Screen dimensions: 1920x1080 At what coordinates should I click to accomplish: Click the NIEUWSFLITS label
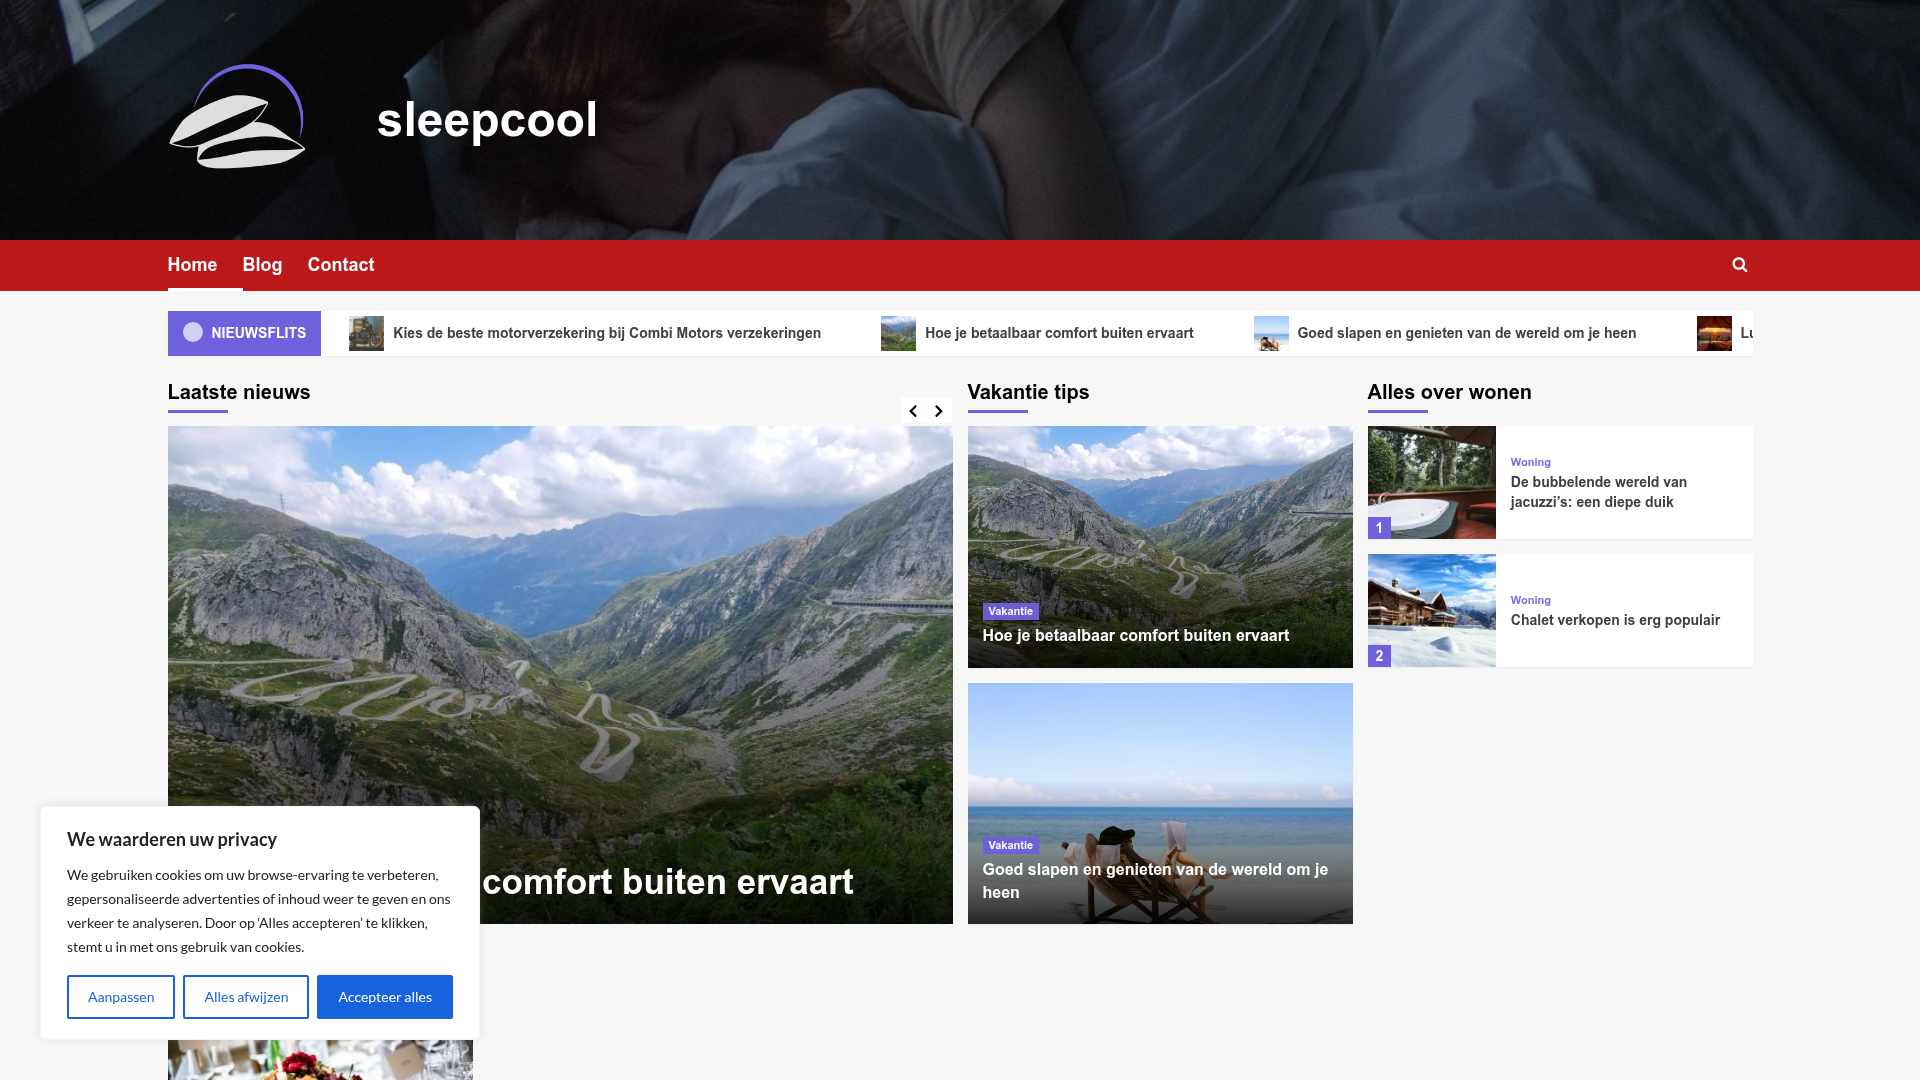click(244, 333)
